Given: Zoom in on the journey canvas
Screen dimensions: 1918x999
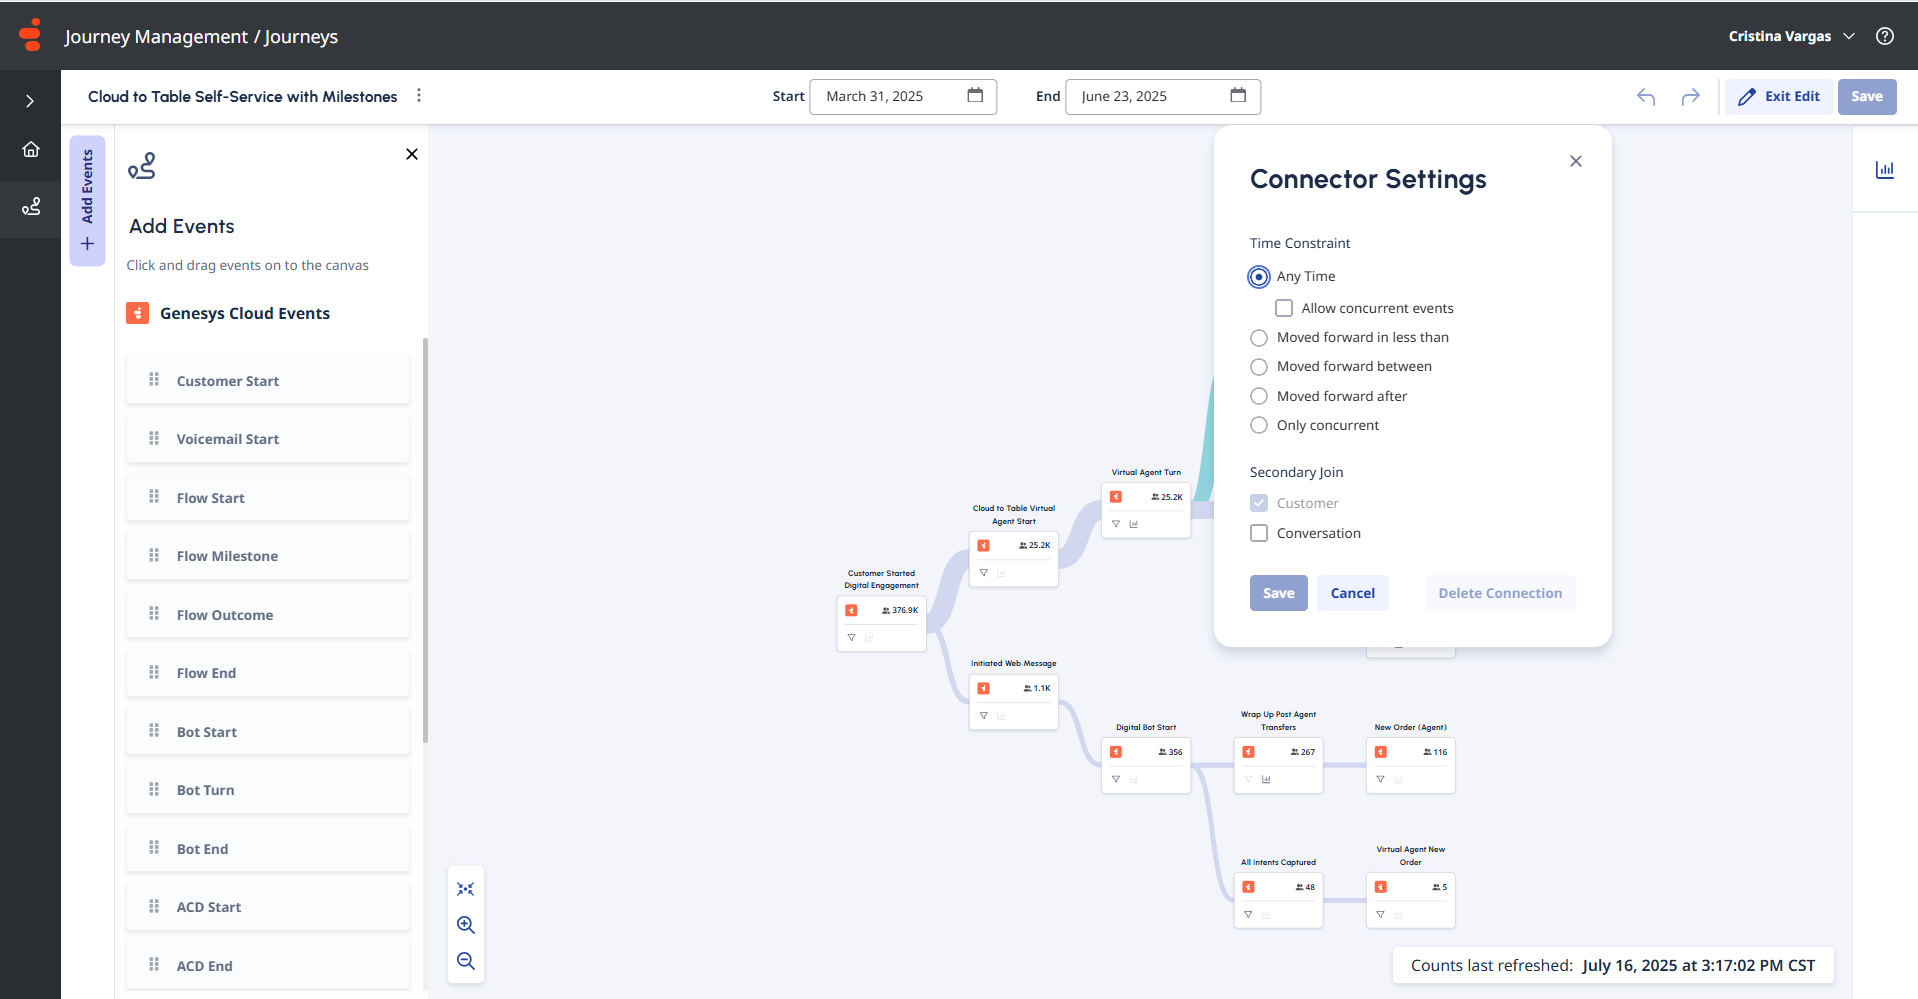Looking at the screenshot, I should pyautogui.click(x=466, y=925).
